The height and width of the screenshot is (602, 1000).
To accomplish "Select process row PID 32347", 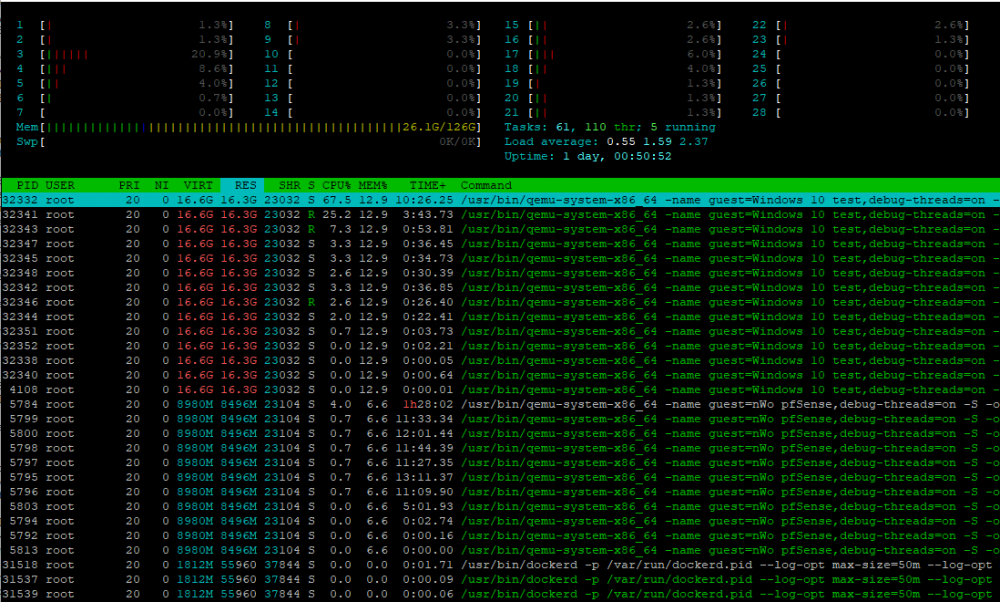I will [500, 244].
